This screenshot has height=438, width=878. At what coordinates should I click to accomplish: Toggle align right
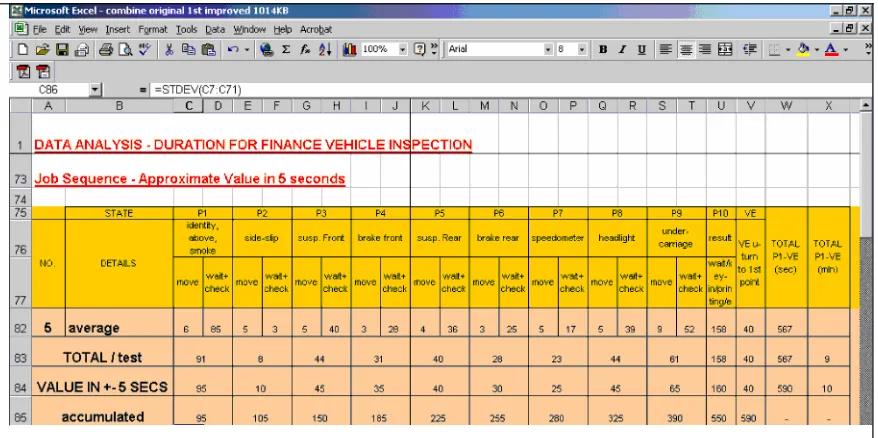(x=704, y=50)
